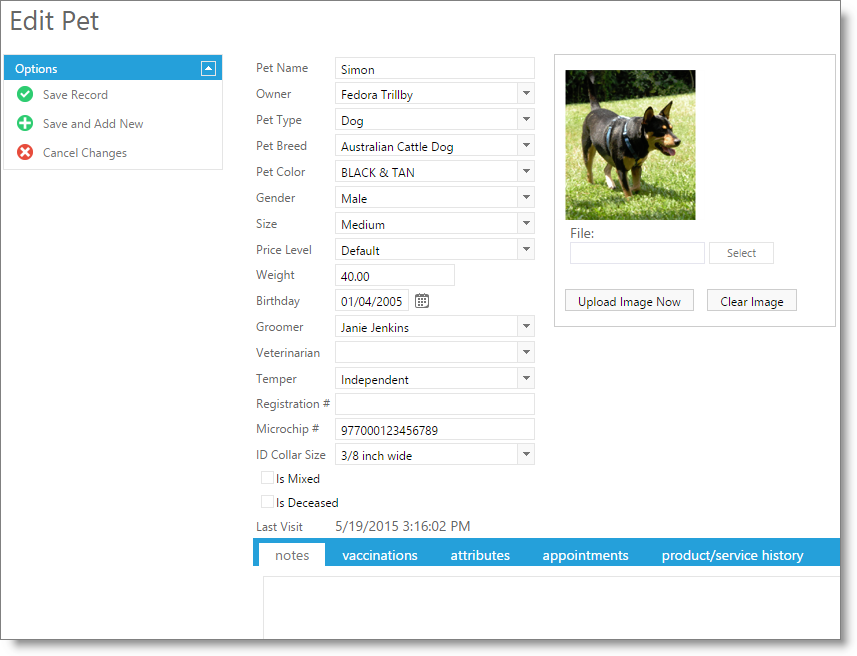
Task: Open the Veterinarian dropdown arrow
Action: point(526,352)
